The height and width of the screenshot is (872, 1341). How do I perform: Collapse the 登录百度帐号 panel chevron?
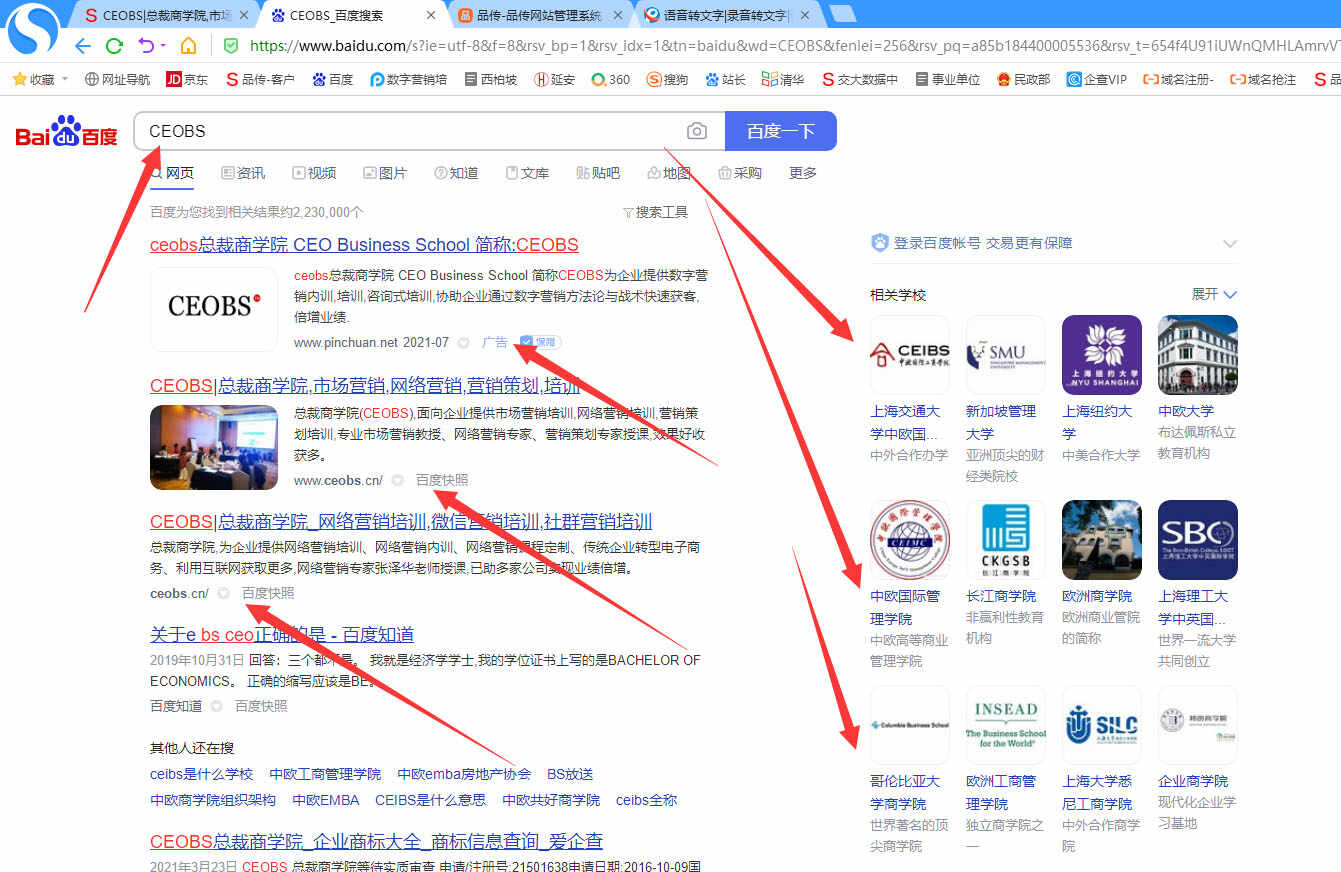click(x=1230, y=244)
